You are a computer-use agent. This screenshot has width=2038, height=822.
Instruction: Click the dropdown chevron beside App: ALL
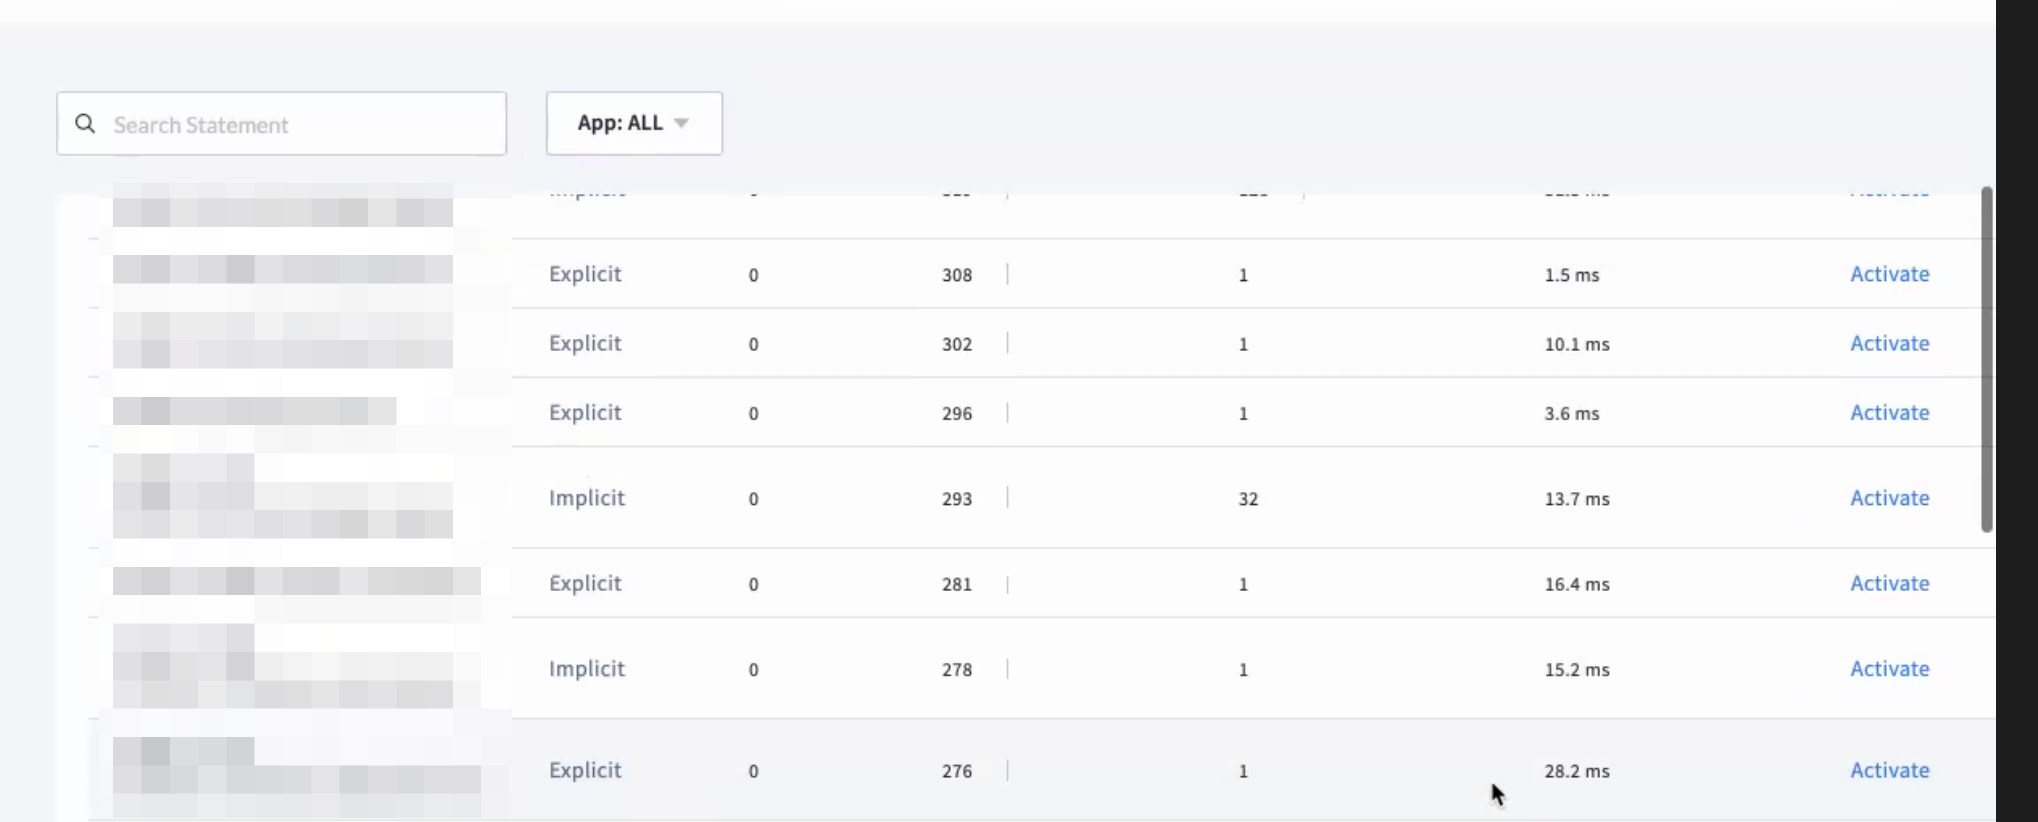[x=682, y=122]
